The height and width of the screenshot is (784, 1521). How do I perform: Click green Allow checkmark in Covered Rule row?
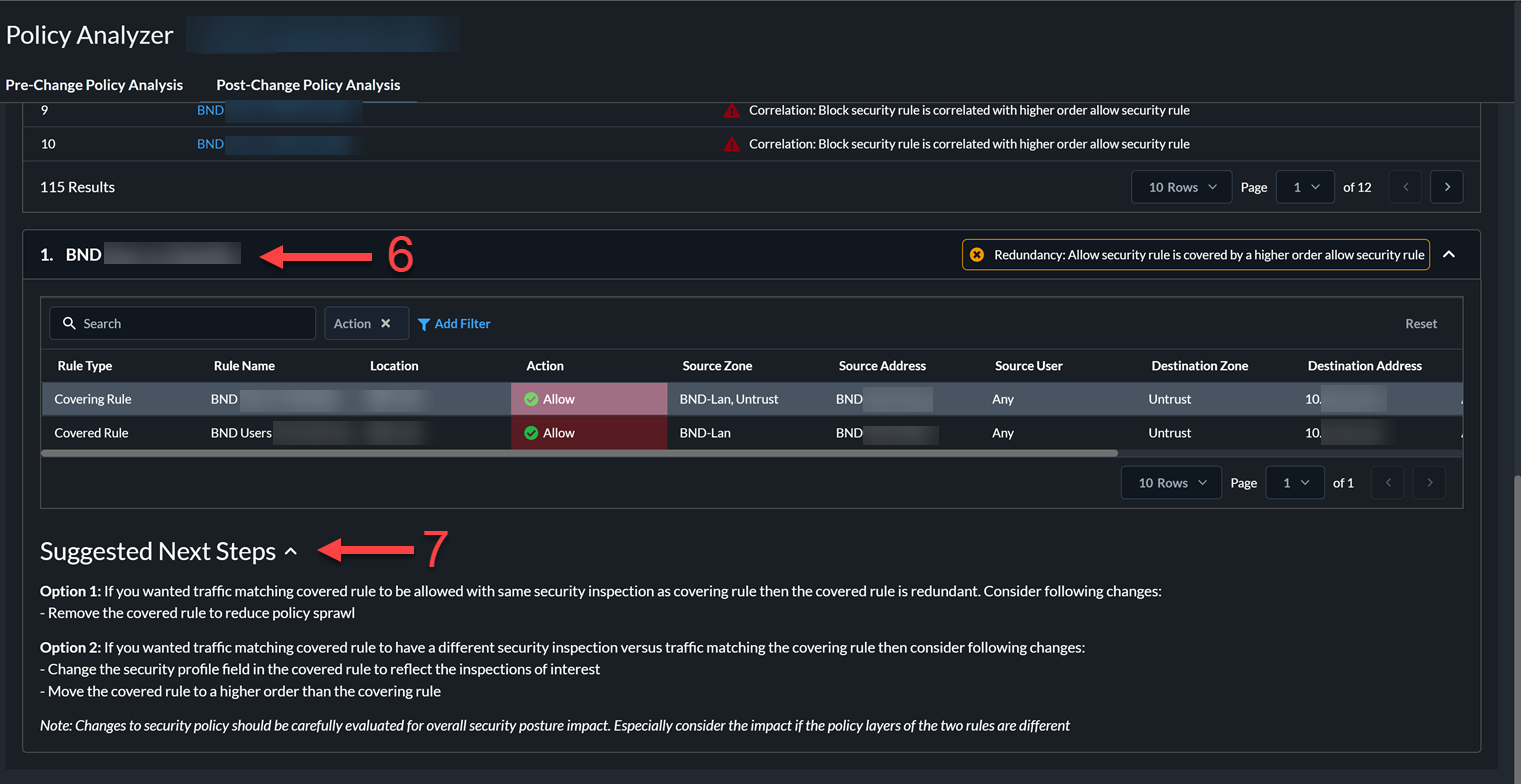531,433
